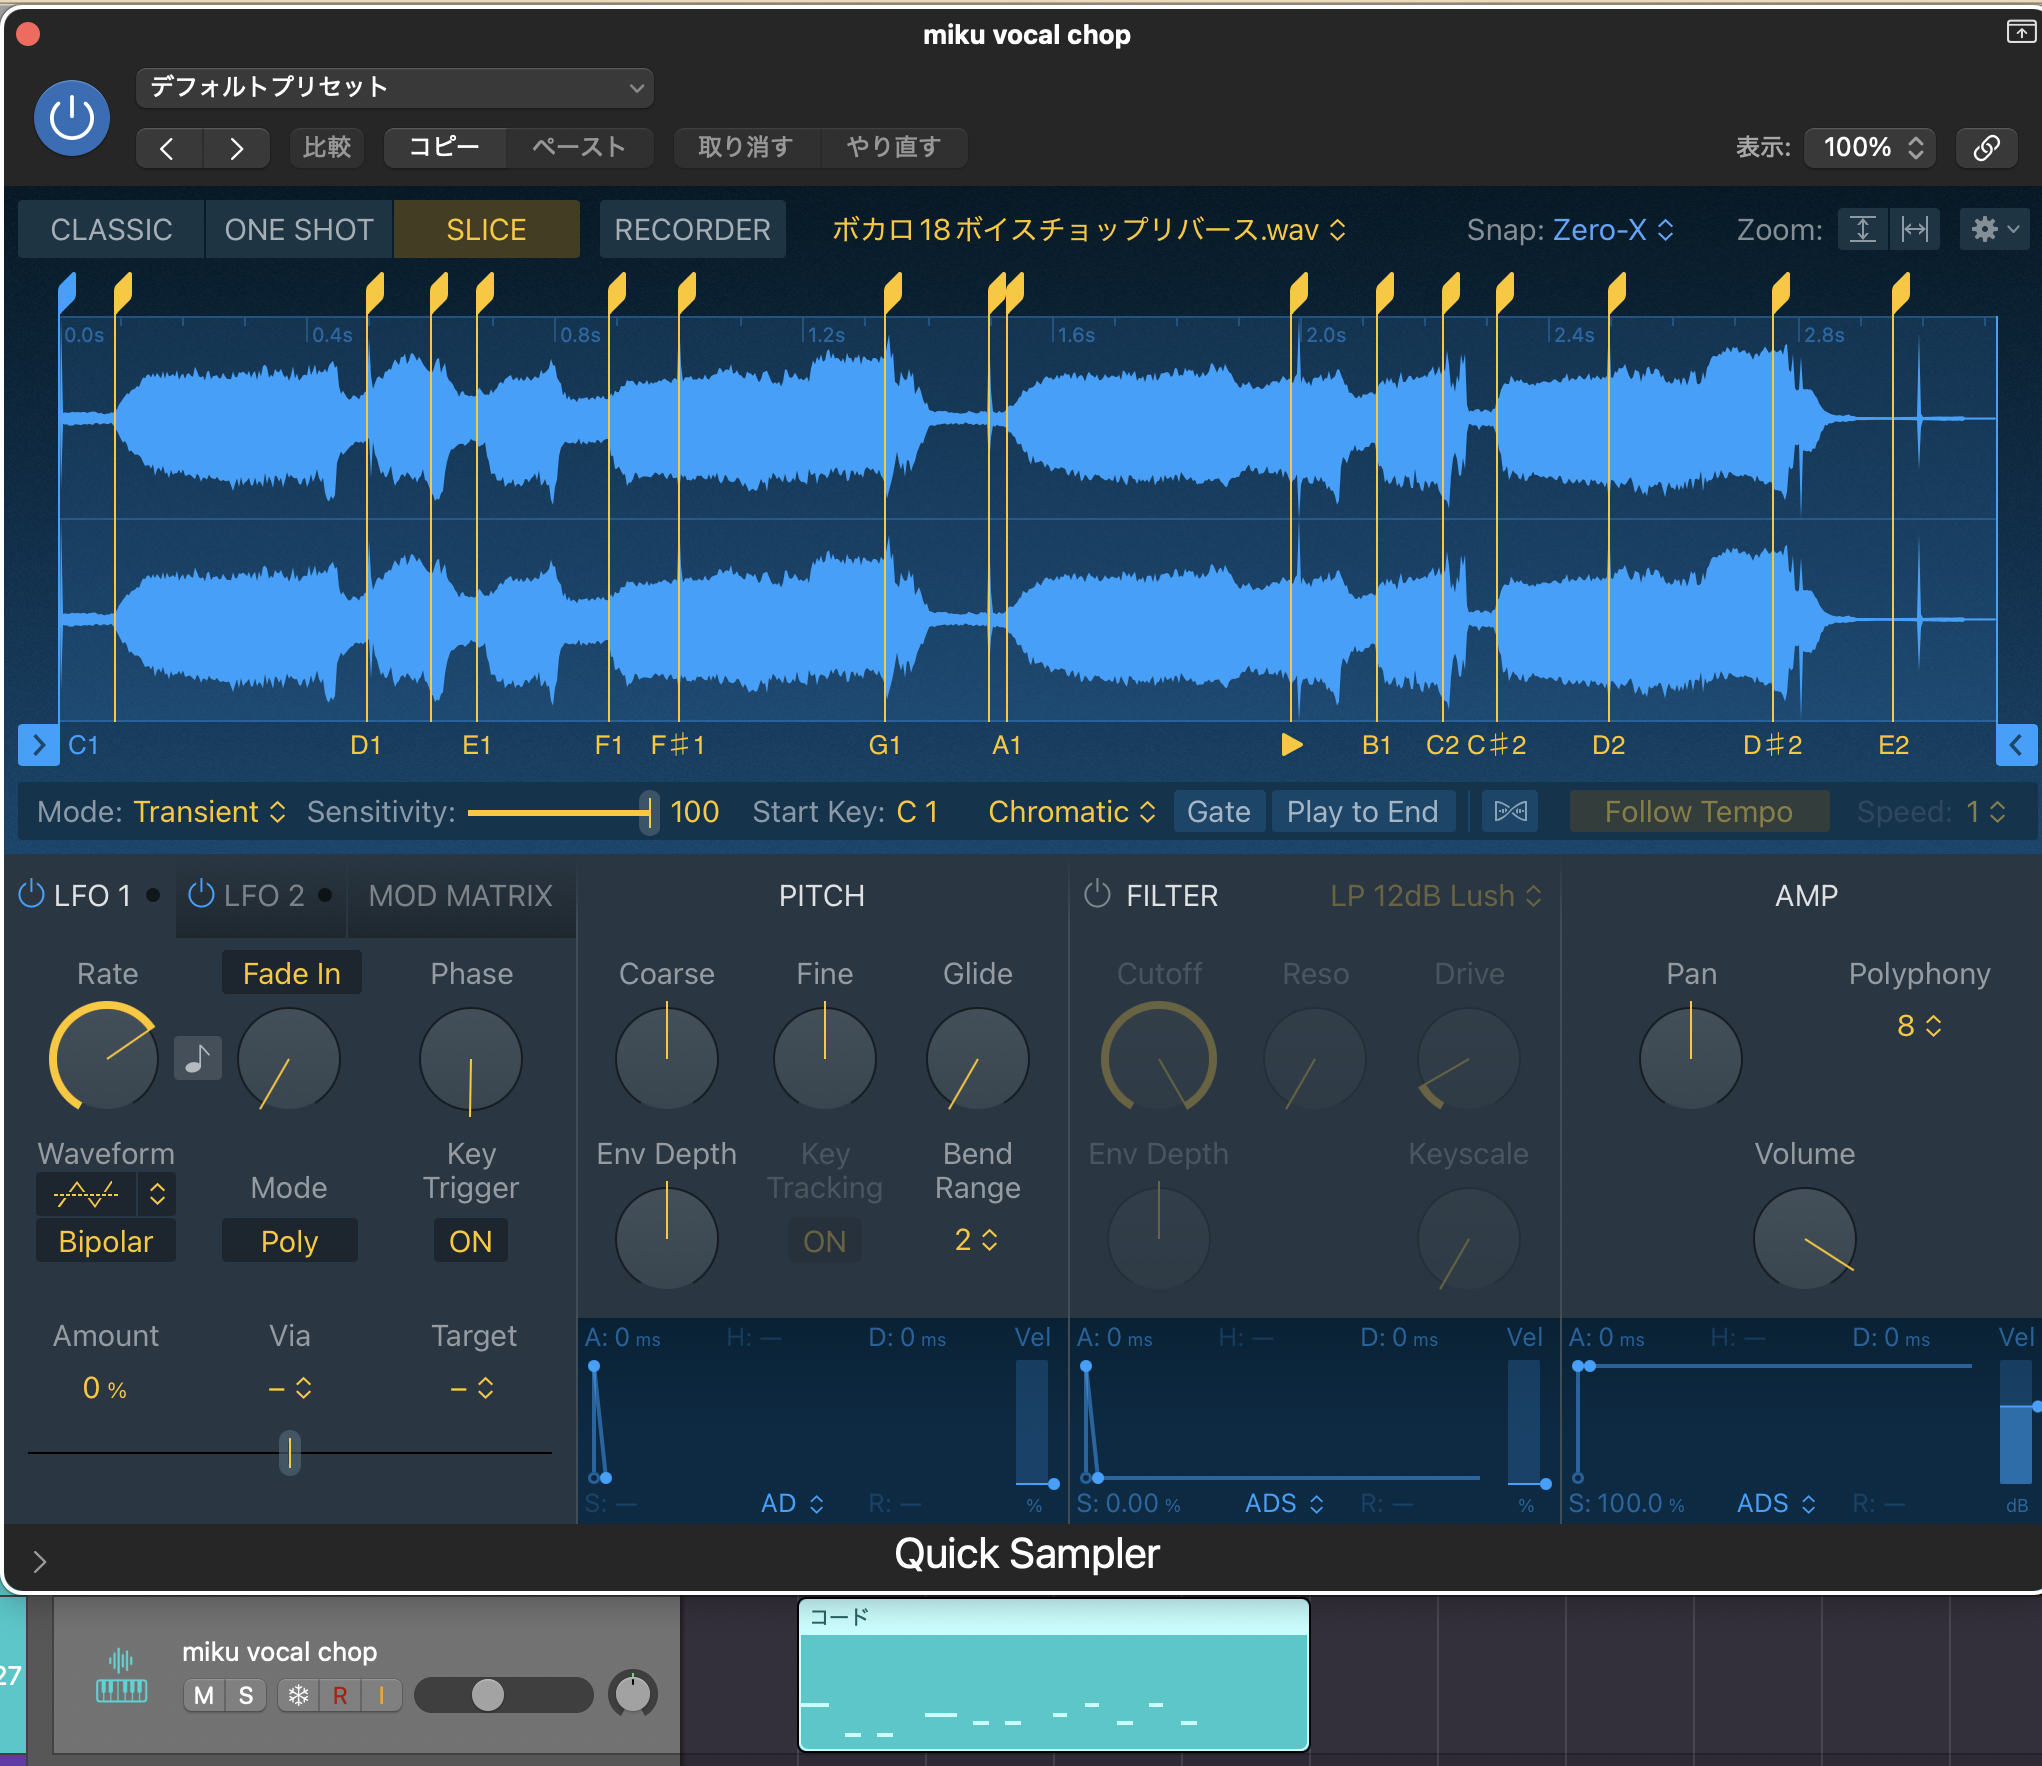Expand bottom-left disclosure arrow in plugin

click(x=39, y=1561)
